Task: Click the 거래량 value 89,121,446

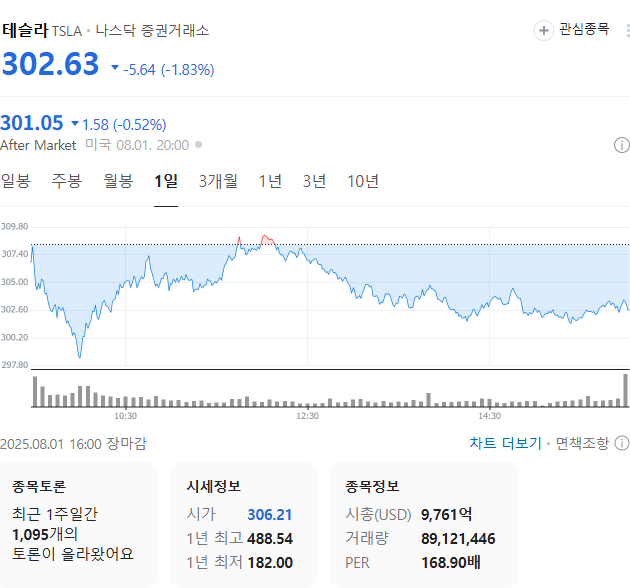Action: (x=458, y=539)
